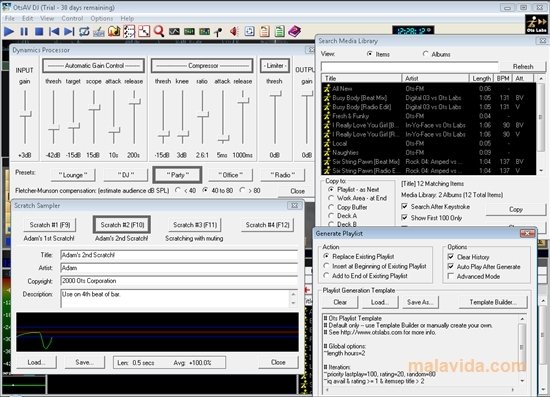Open the Edit menu
Image resolution: width=550 pixels, height=397 pixels.
click(x=27, y=18)
